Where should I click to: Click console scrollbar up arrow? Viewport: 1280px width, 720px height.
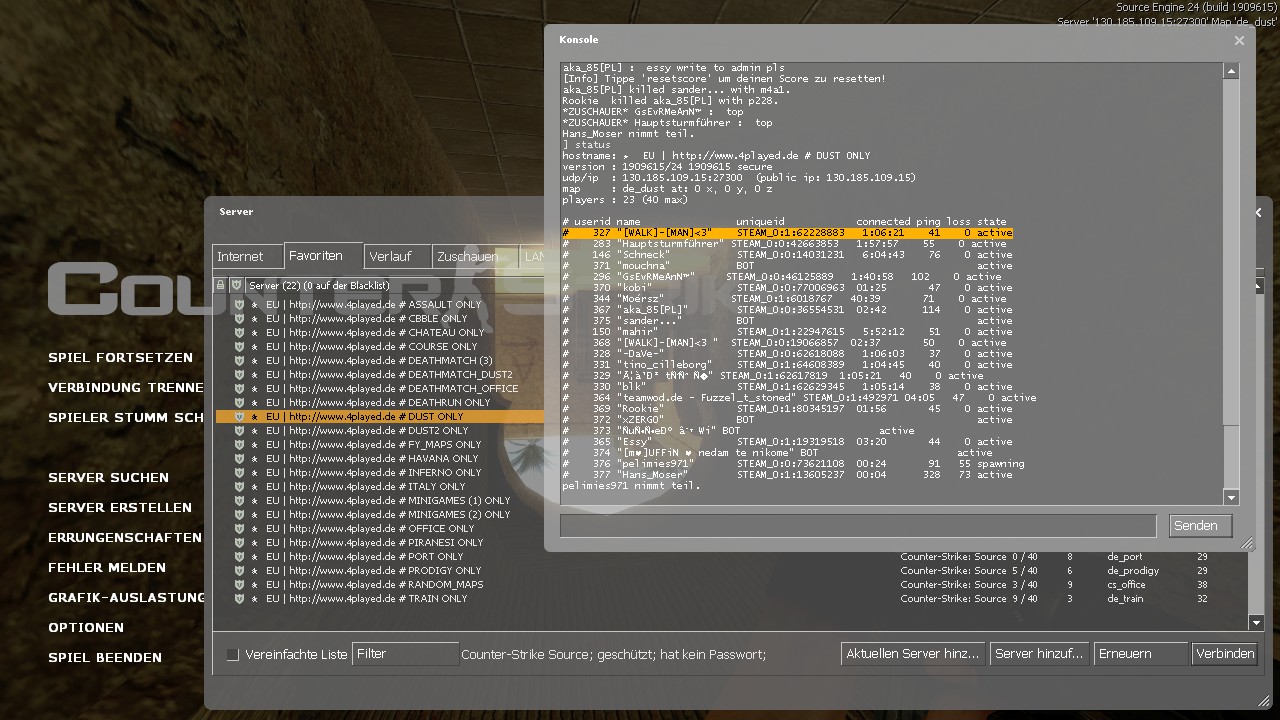pyautogui.click(x=1231, y=71)
